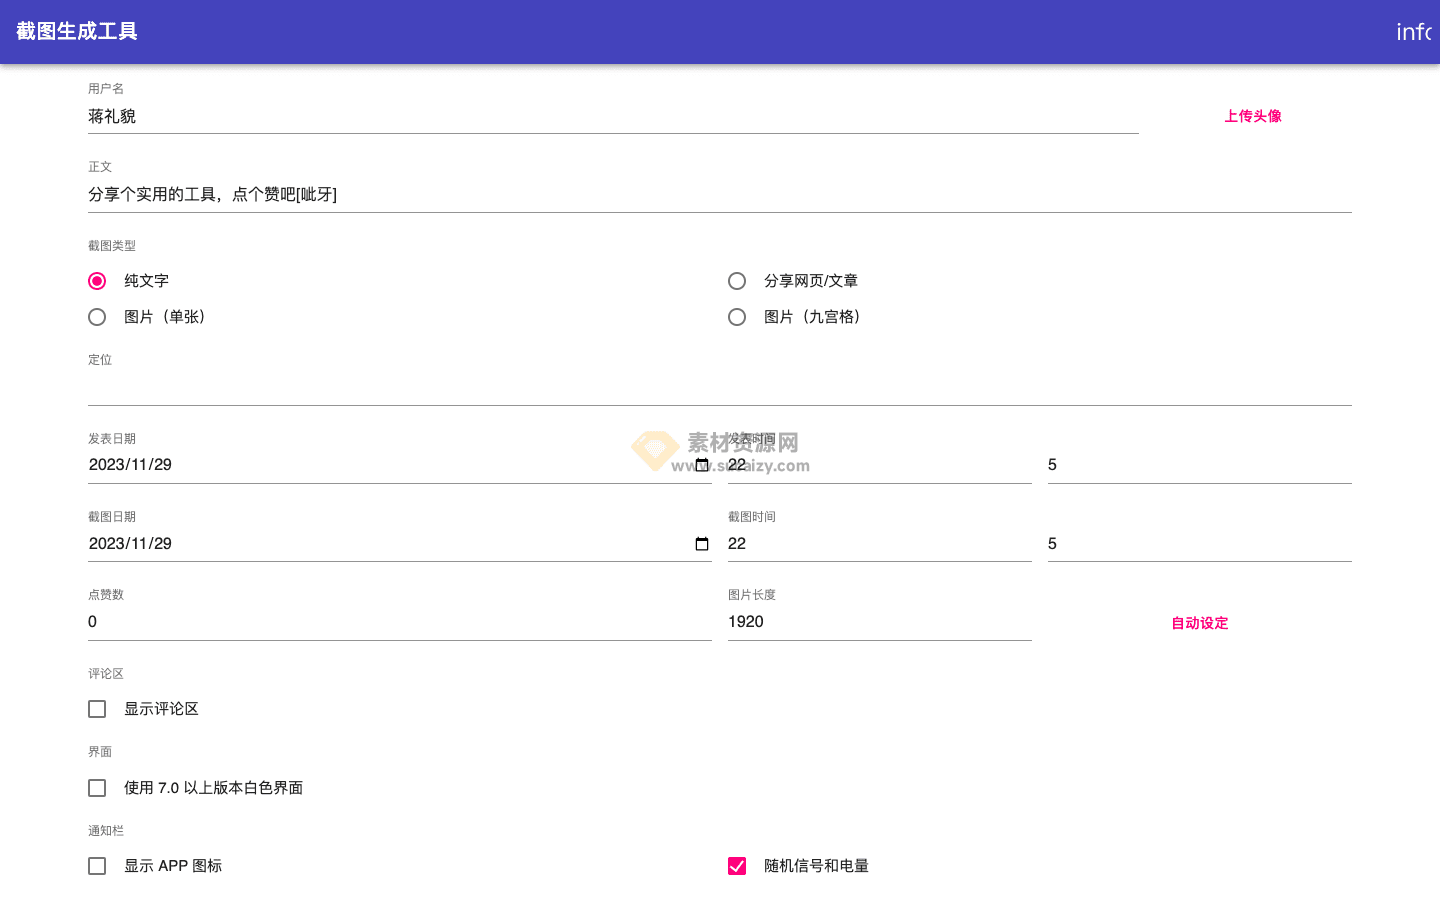Click the 自动设定 link for image length
The height and width of the screenshot is (900, 1440).
[1199, 622]
